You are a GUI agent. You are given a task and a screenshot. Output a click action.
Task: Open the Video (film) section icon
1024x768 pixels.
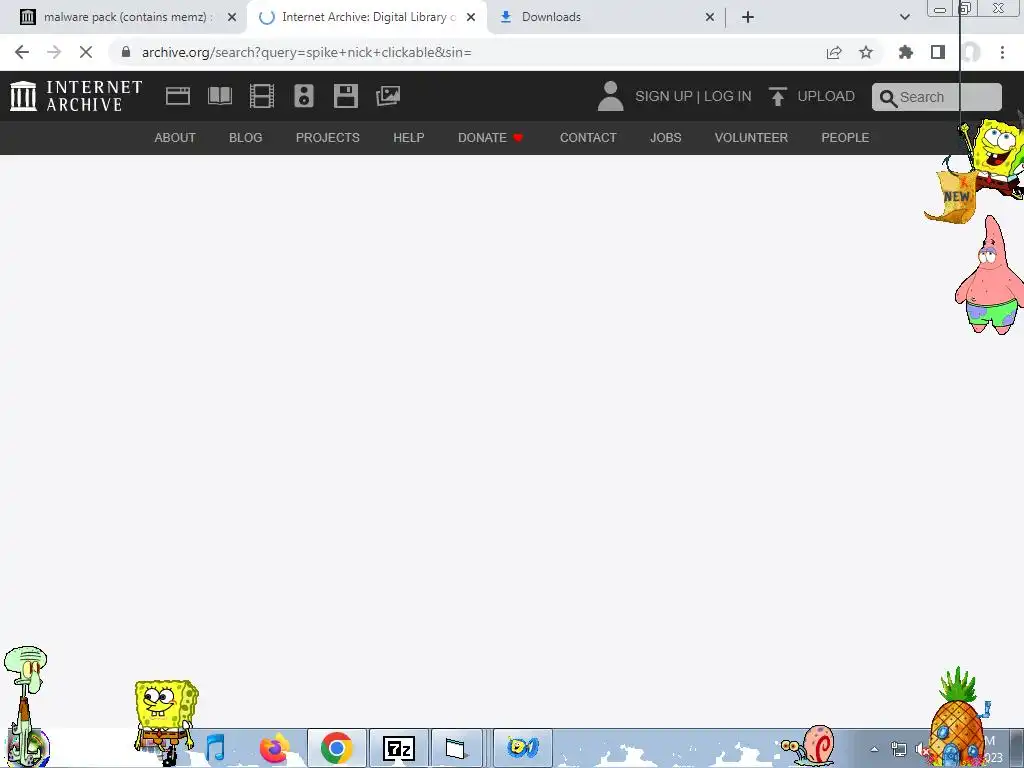tap(262, 96)
